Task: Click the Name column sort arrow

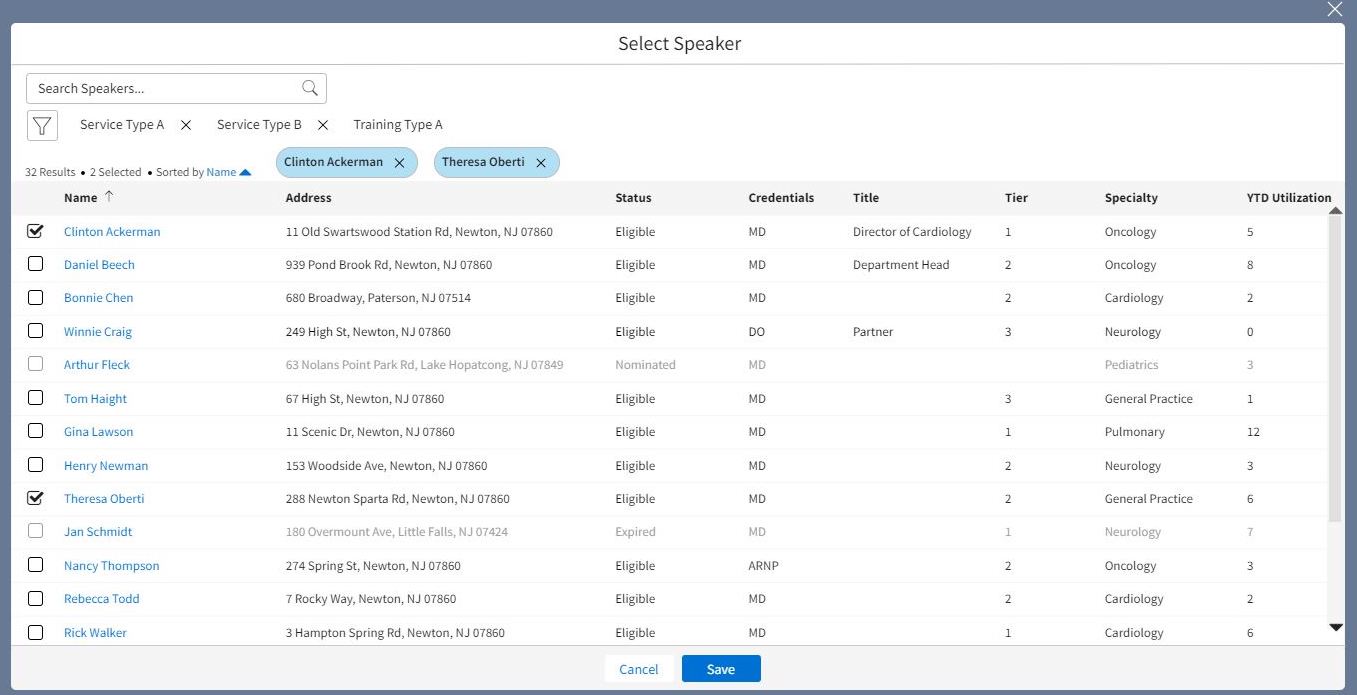Action: pyautogui.click(x=109, y=197)
